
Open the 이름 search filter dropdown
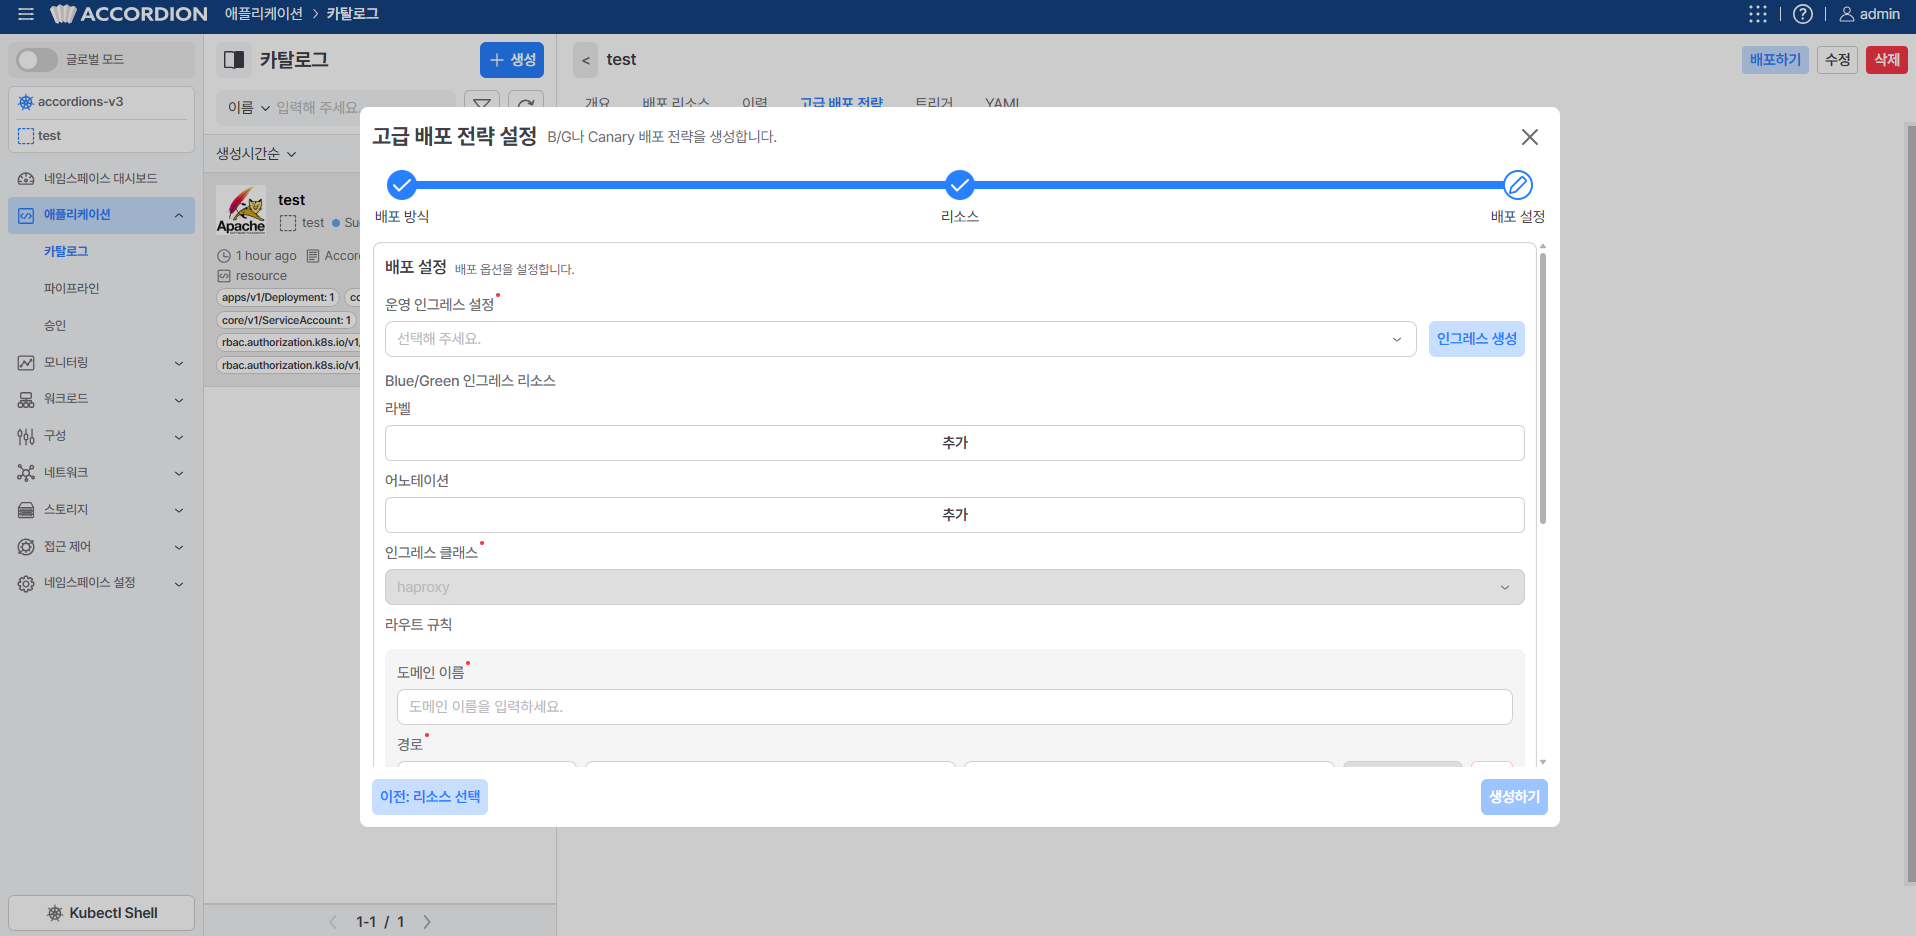248,108
